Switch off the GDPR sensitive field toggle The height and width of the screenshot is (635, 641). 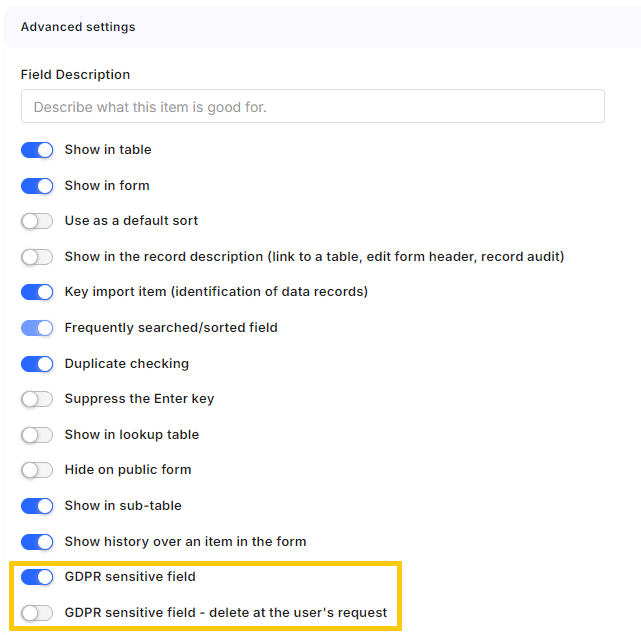pos(37,577)
